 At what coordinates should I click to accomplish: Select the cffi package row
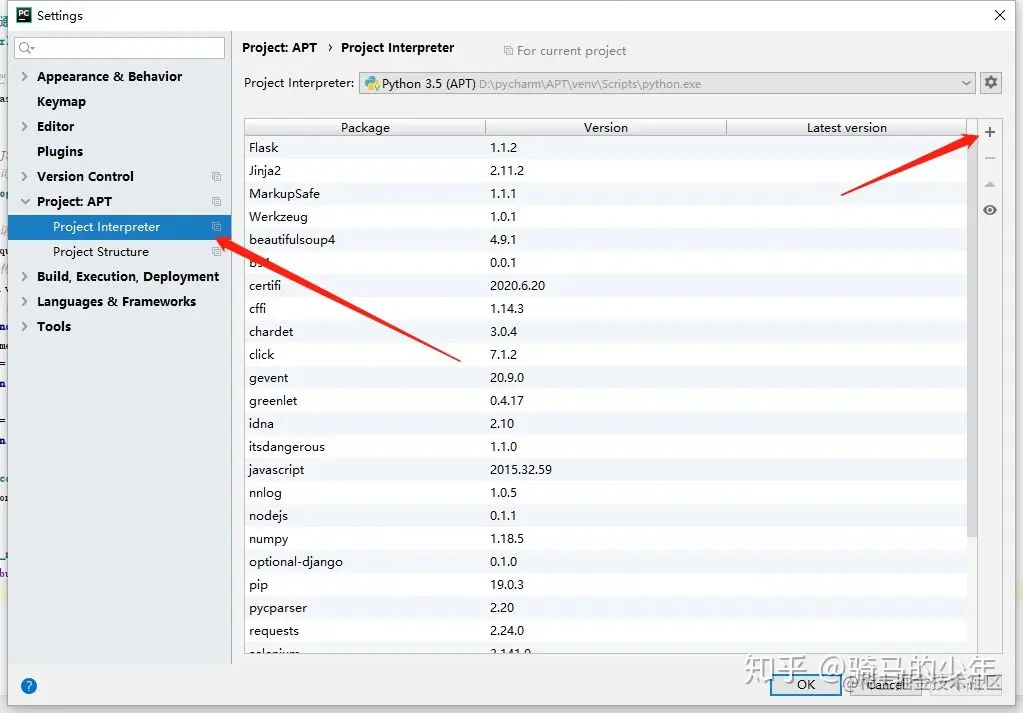(x=606, y=309)
